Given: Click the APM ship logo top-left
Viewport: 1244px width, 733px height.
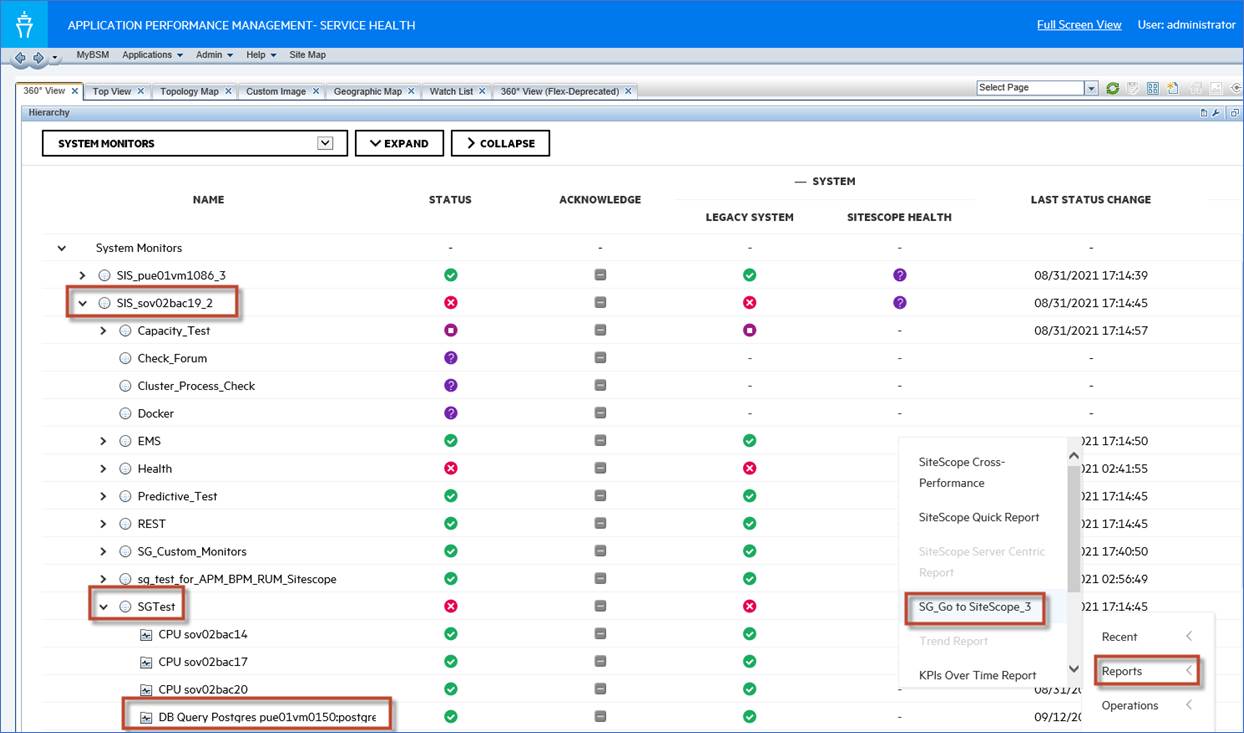Looking at the screenshot, I should tap(24, 24).
